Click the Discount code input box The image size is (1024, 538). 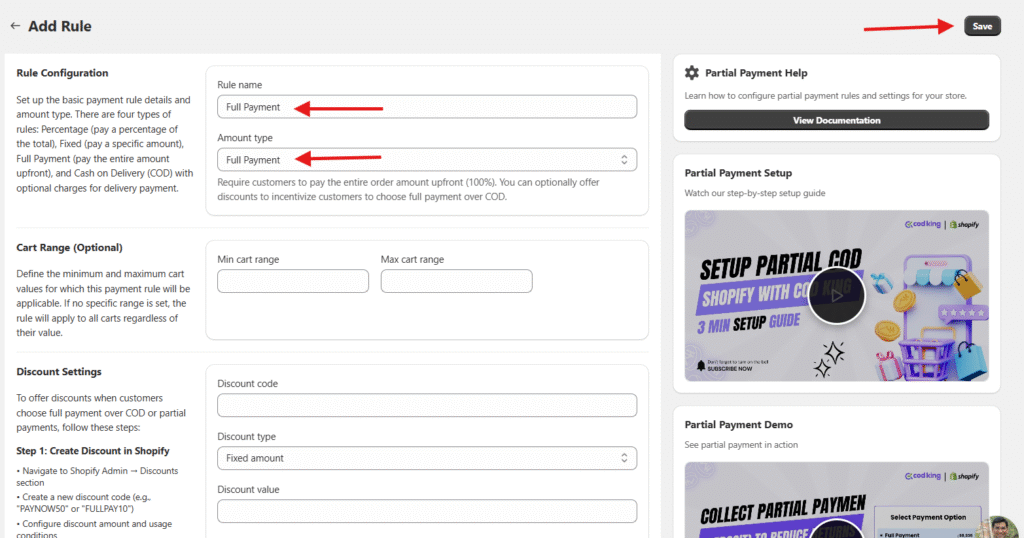click(x=427, y=405)
